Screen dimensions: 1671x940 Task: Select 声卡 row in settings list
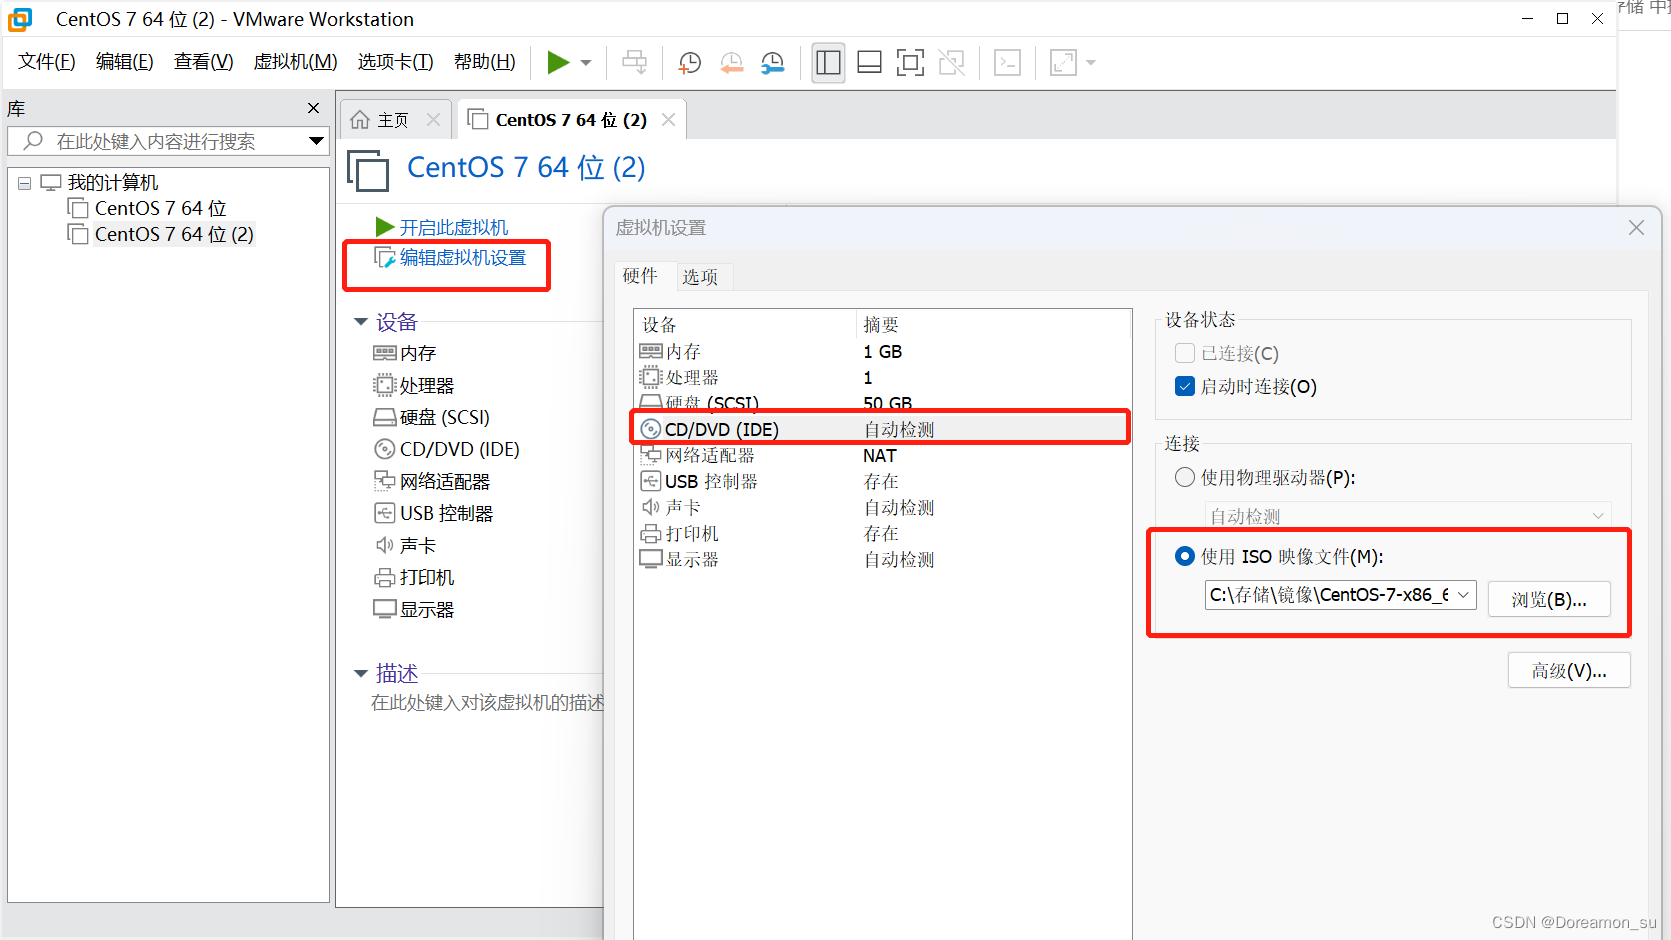click(x=882, y=508)
